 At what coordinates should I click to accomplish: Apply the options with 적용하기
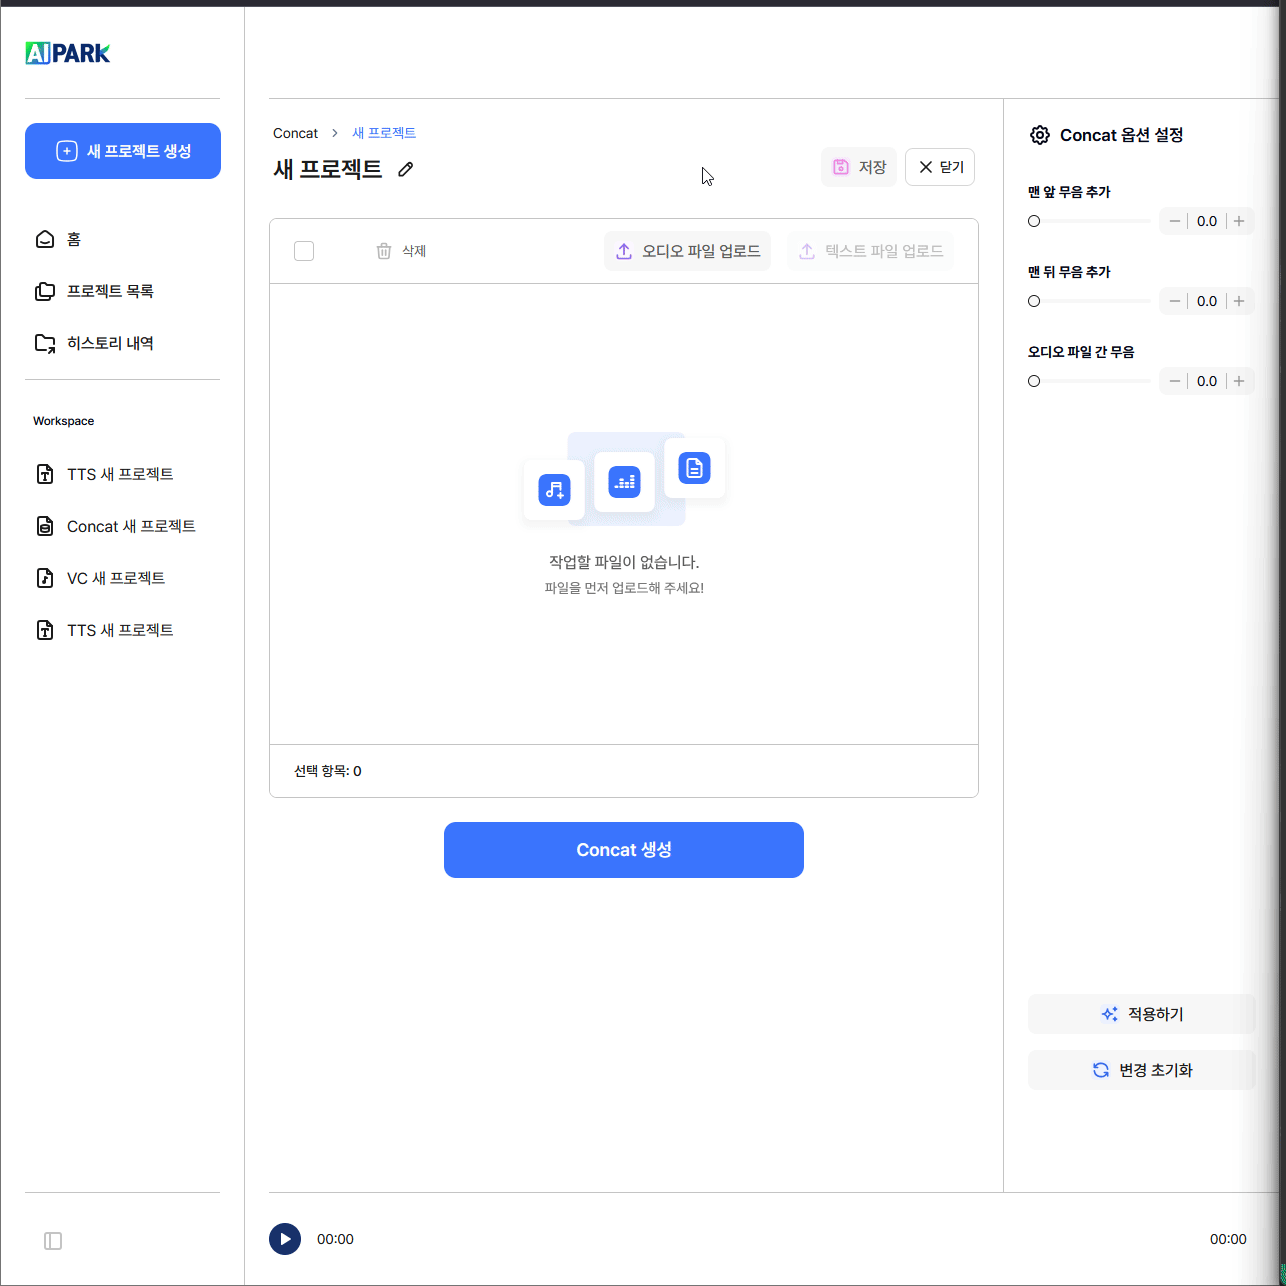pos(1142,1014)
